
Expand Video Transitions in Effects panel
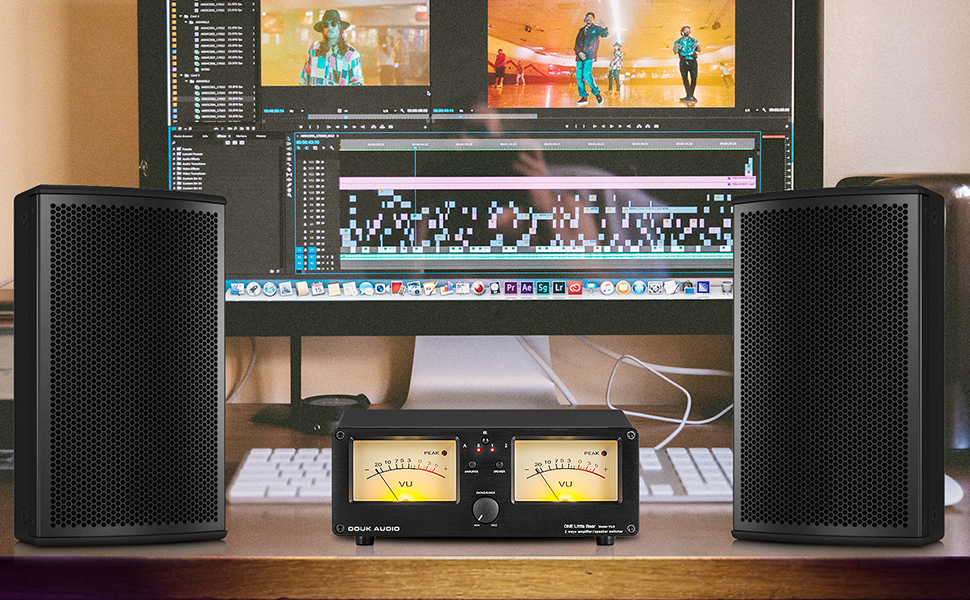pyautogui.click(x=174, y=174)
